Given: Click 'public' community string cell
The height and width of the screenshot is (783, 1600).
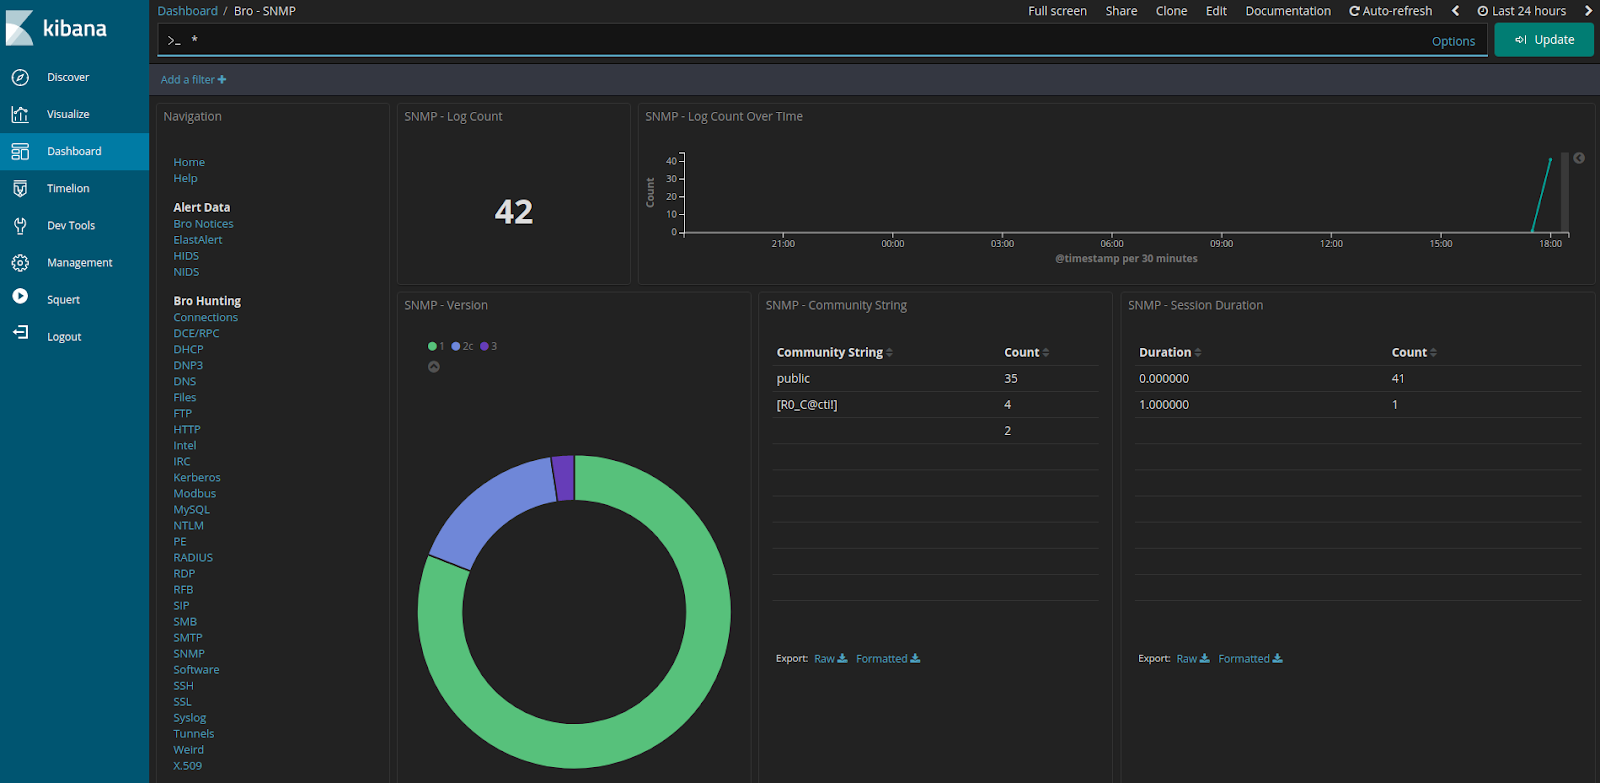Looking at the screenshot, I should point(793,379).
